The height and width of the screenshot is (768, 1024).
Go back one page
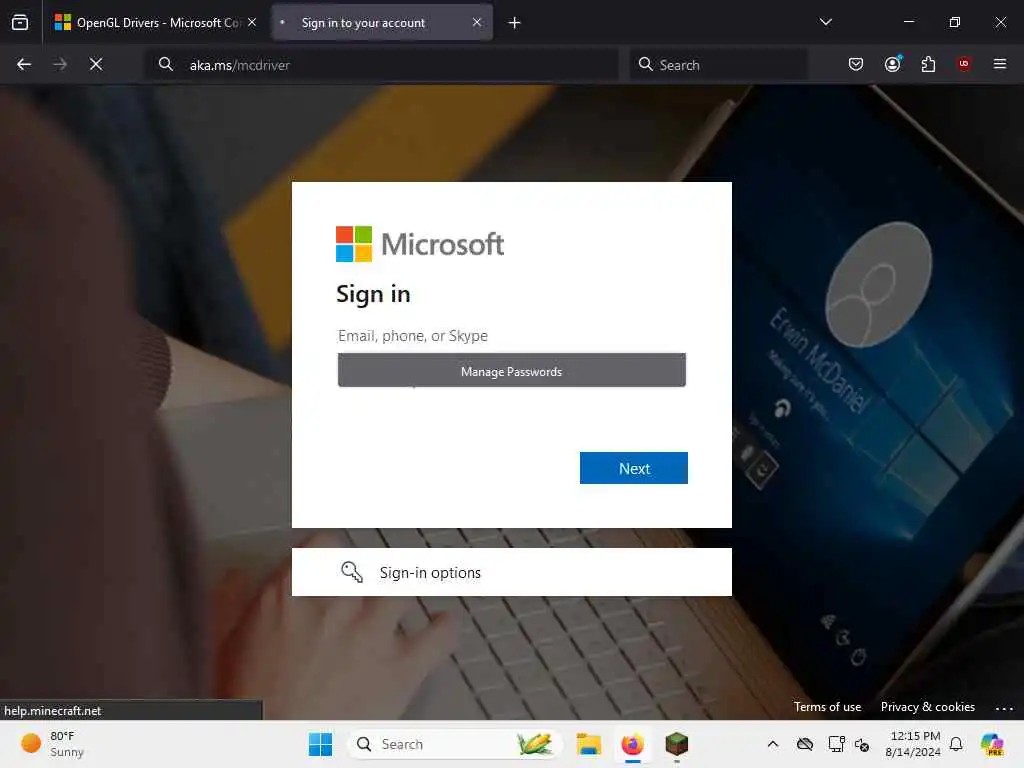24,64
